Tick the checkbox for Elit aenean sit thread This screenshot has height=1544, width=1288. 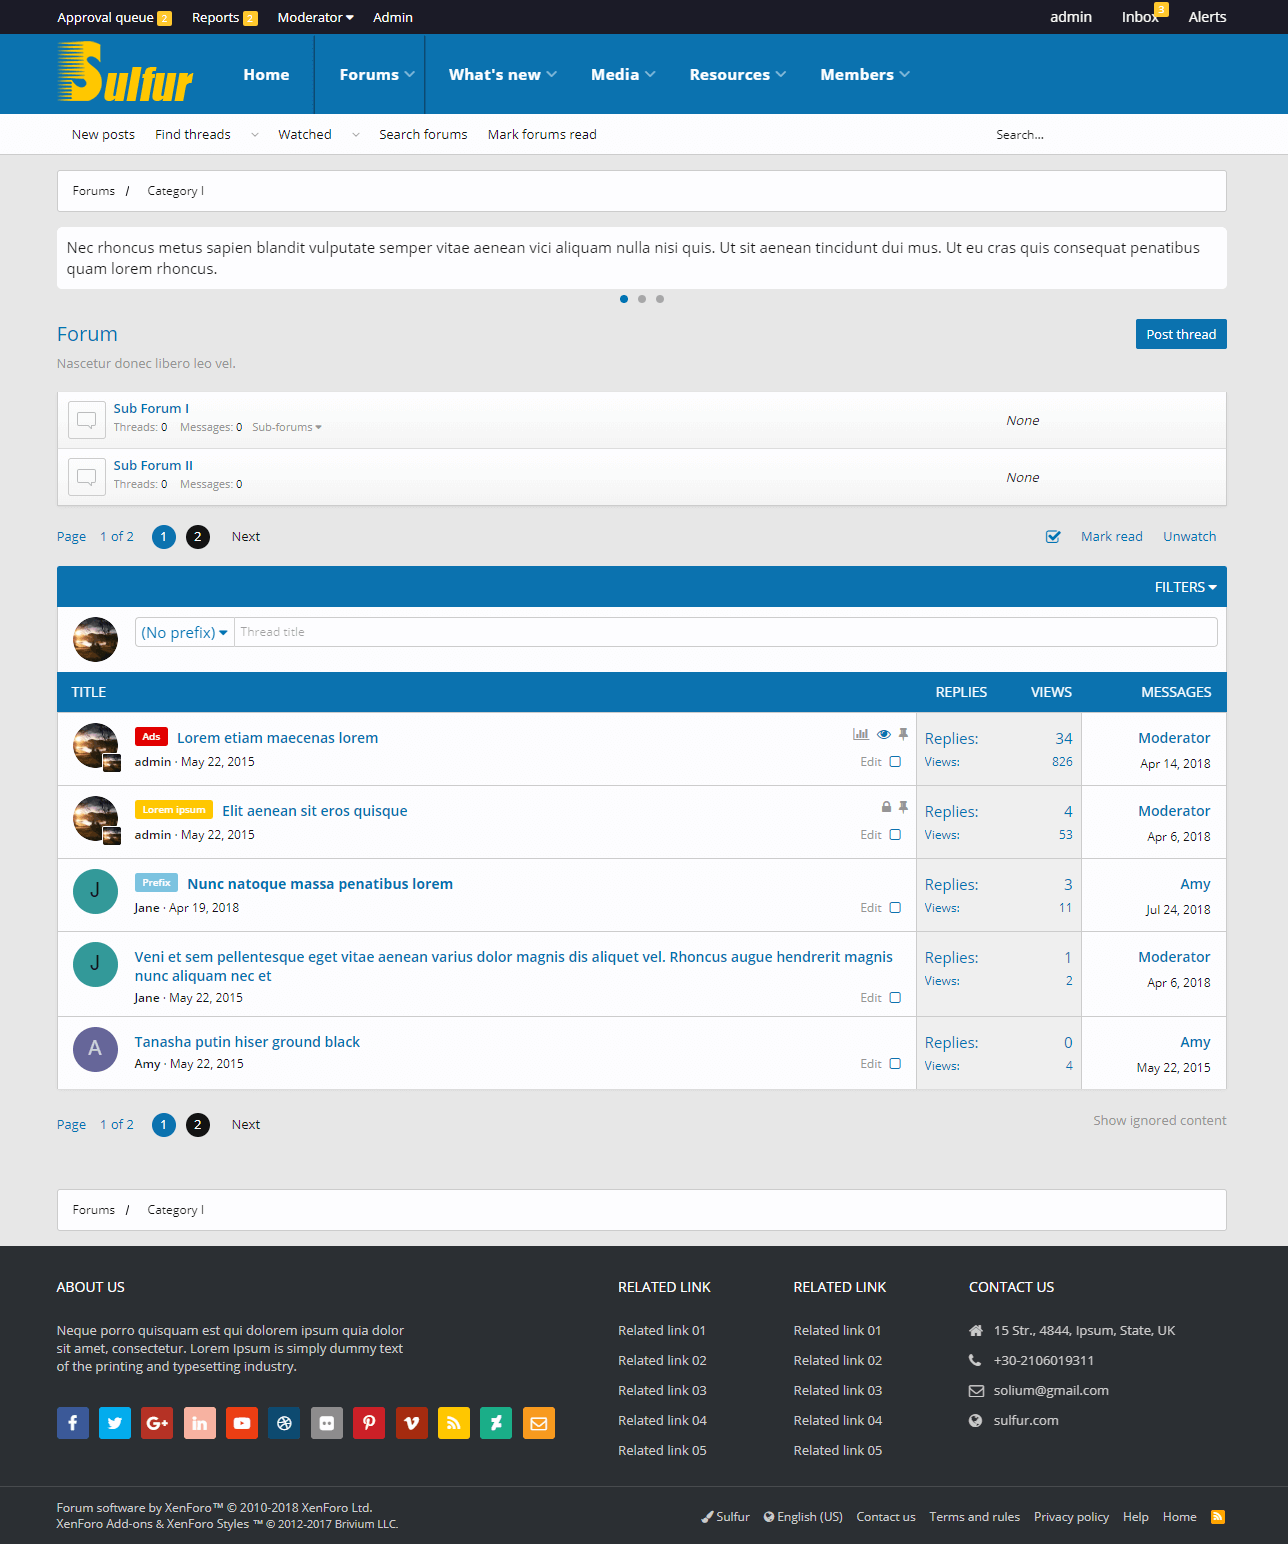click(x=895, y=835)
